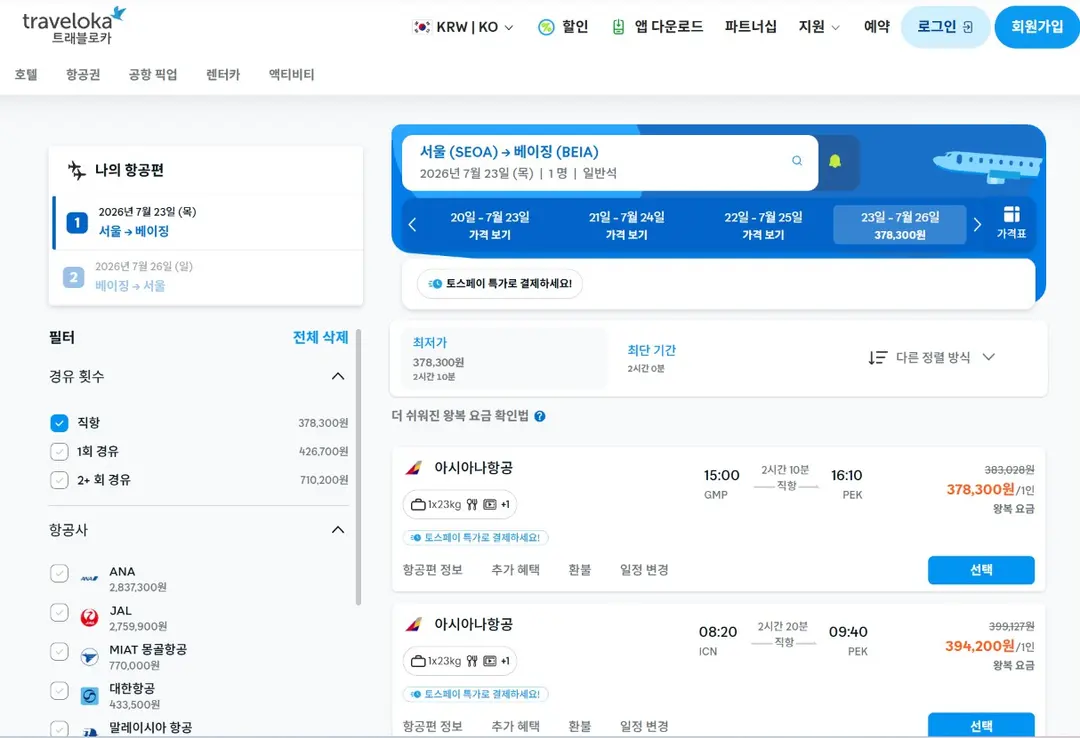Image resolution: width=1080 pixels, height=738 pixels.
Task: Open 추가 혜택 for the 15:00 flight
Action: point(515,570)
